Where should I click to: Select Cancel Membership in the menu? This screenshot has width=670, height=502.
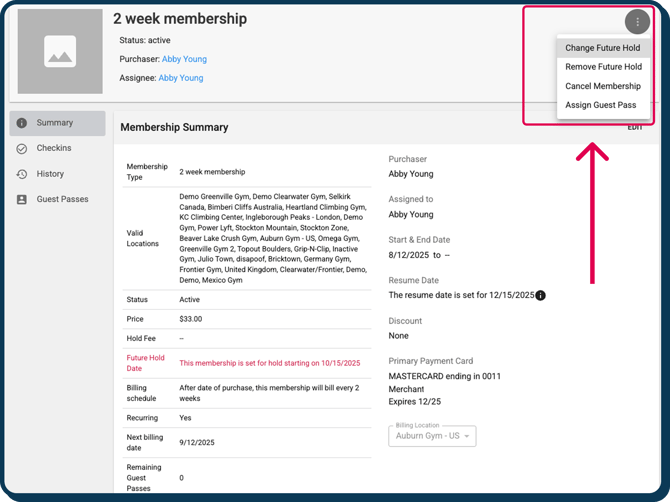602,86
